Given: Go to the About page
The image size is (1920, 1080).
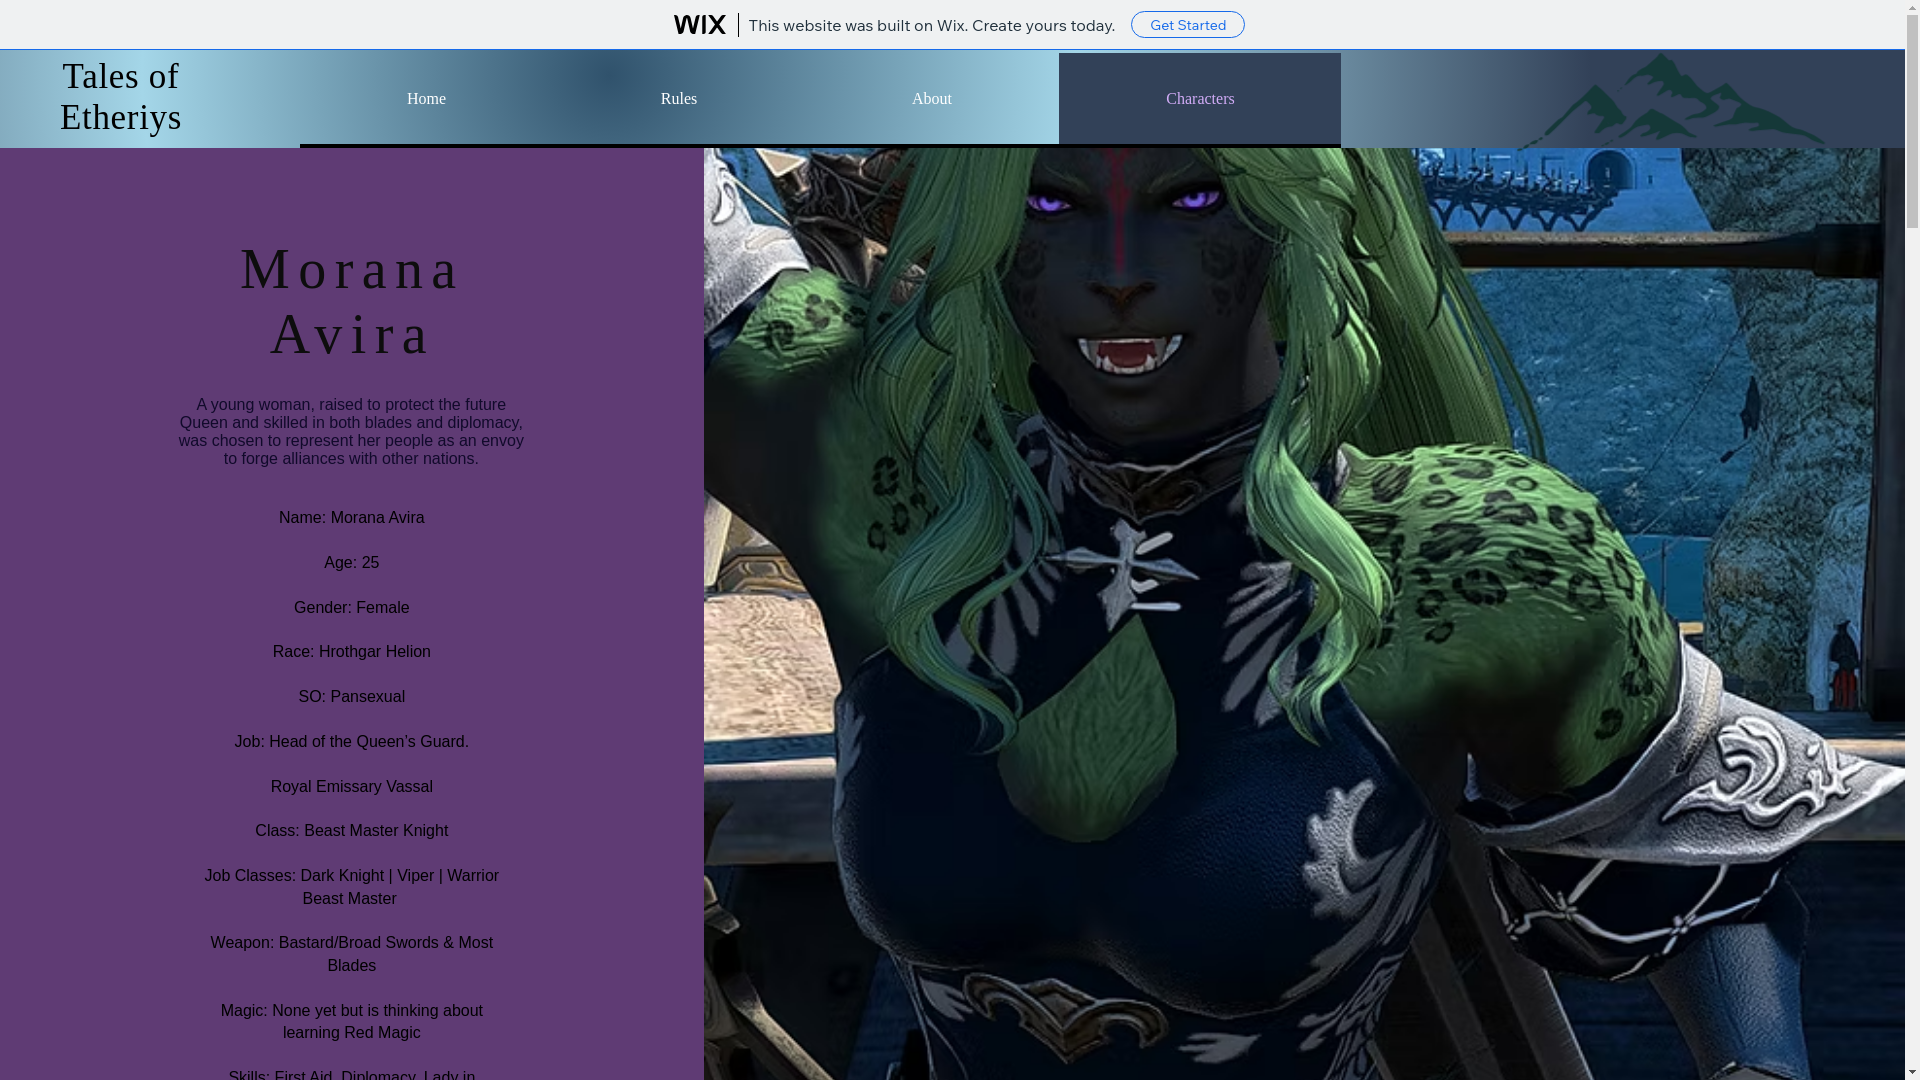Looking at the screenshot, I should click(x=932, y=99).
